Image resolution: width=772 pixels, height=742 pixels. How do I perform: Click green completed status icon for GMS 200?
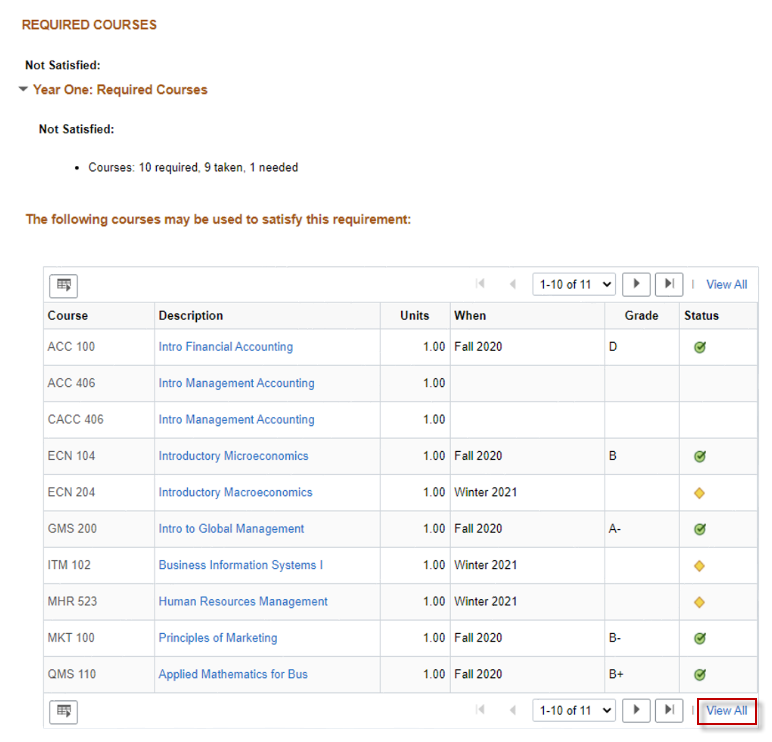pyautogui.click(x=700, y=529)
